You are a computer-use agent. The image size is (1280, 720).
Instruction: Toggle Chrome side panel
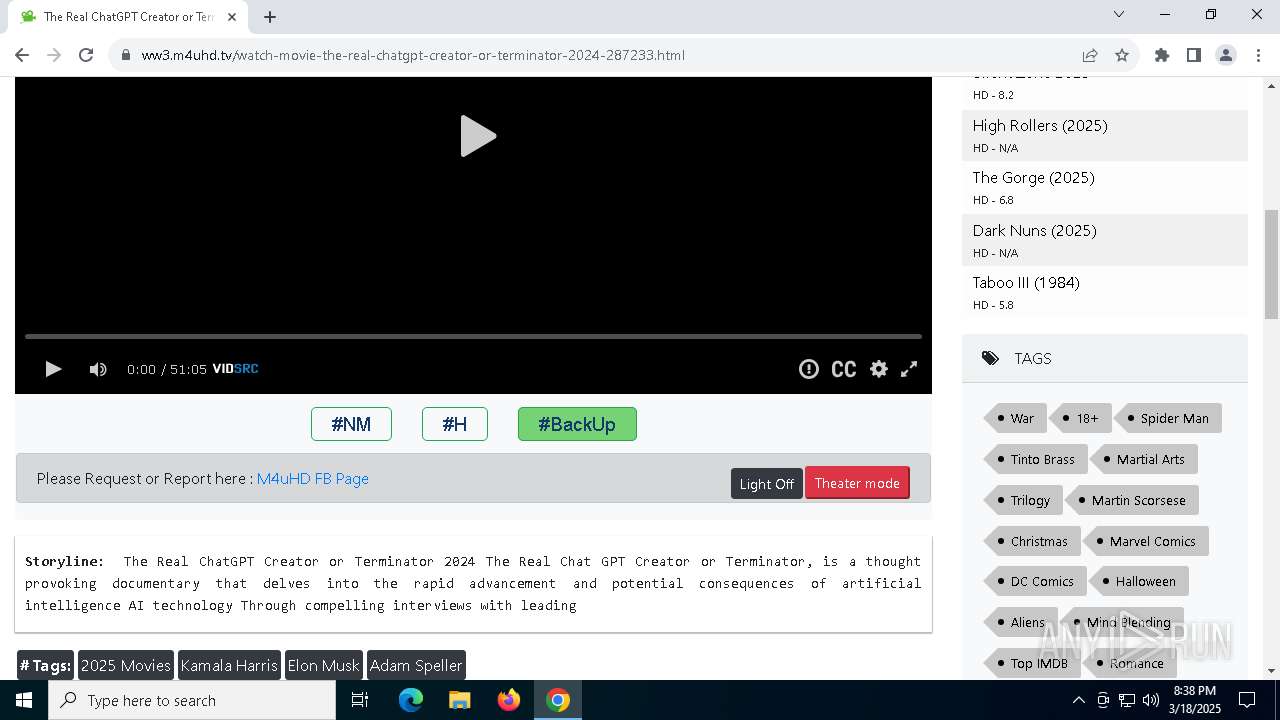click(1194, 55)
